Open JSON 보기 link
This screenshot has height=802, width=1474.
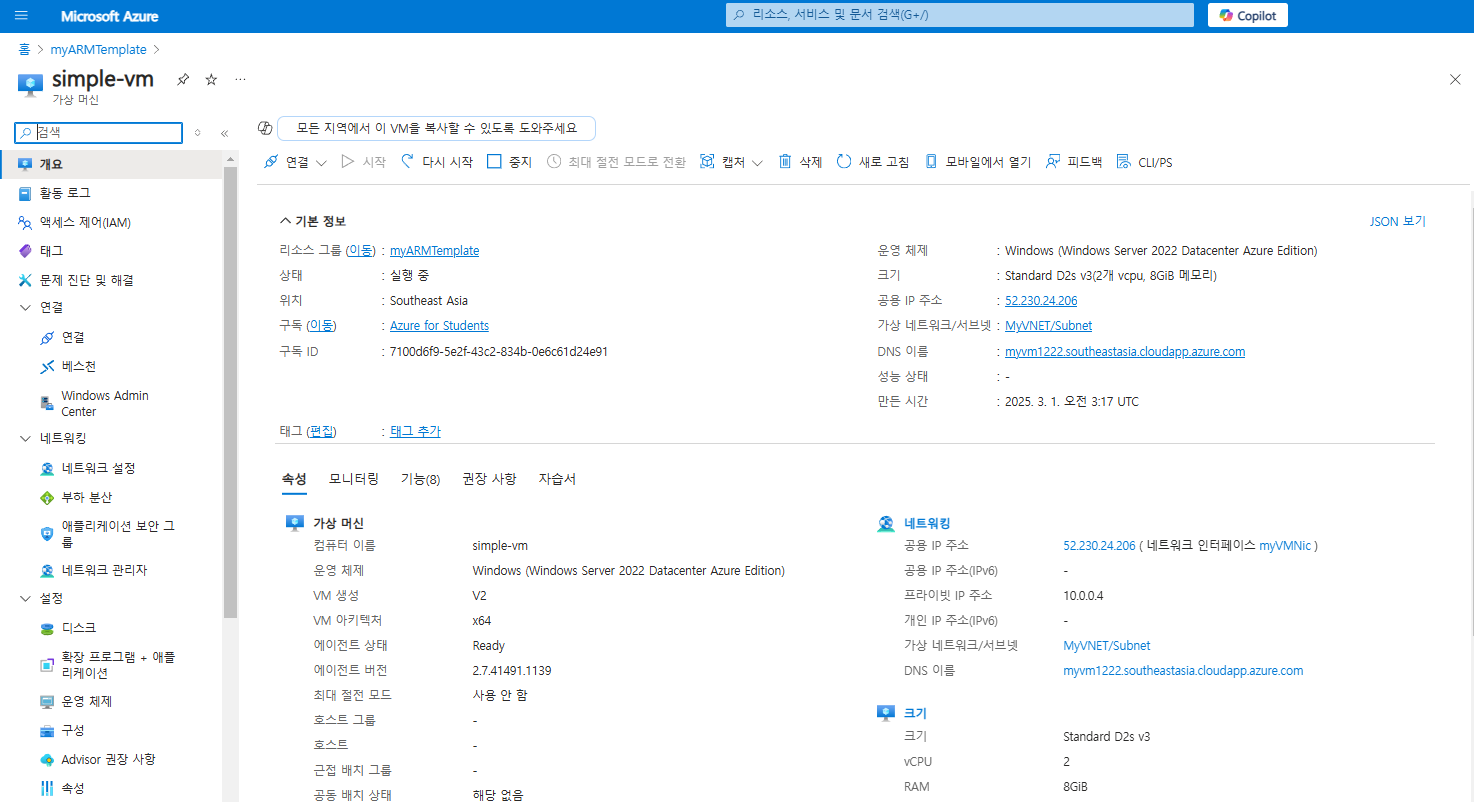pyautogui.click(x=1398, y=221)
